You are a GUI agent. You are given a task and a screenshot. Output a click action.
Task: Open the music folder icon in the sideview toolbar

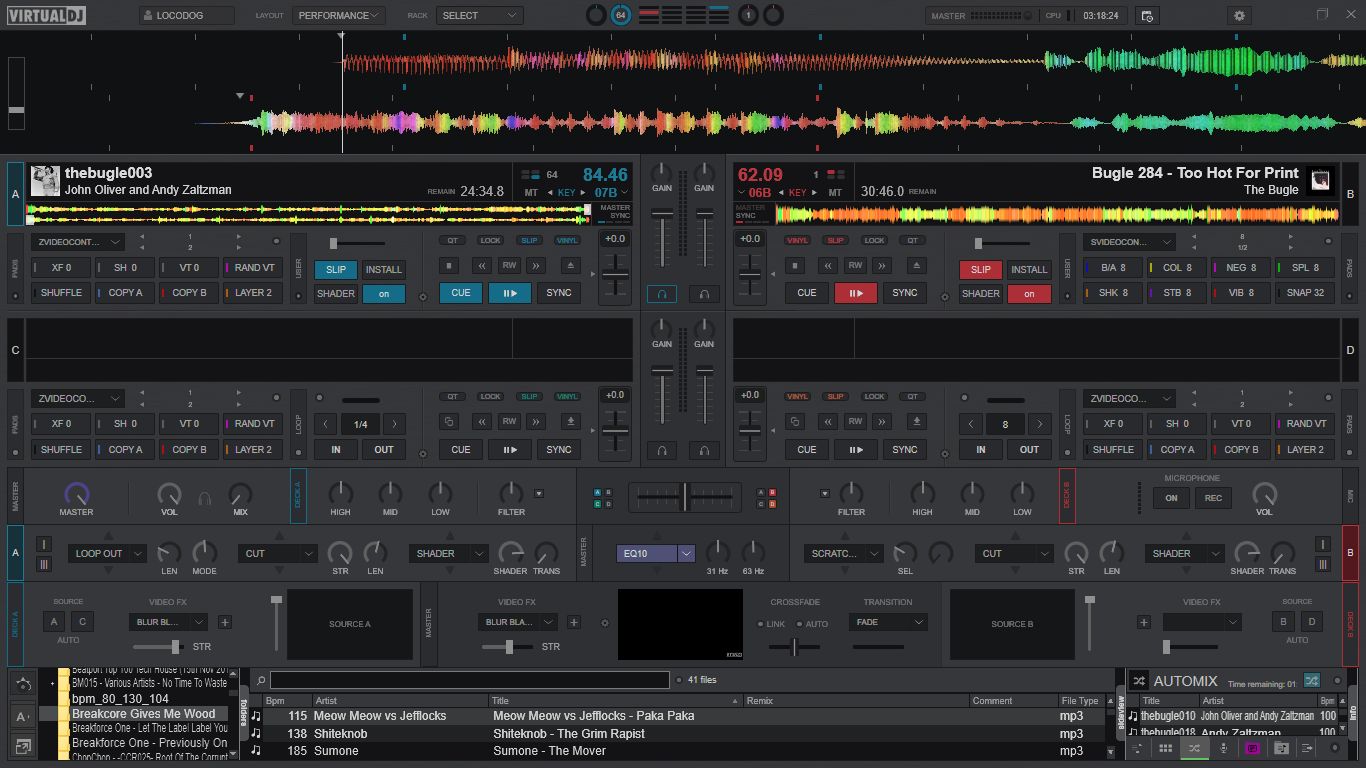[1281, 748]
